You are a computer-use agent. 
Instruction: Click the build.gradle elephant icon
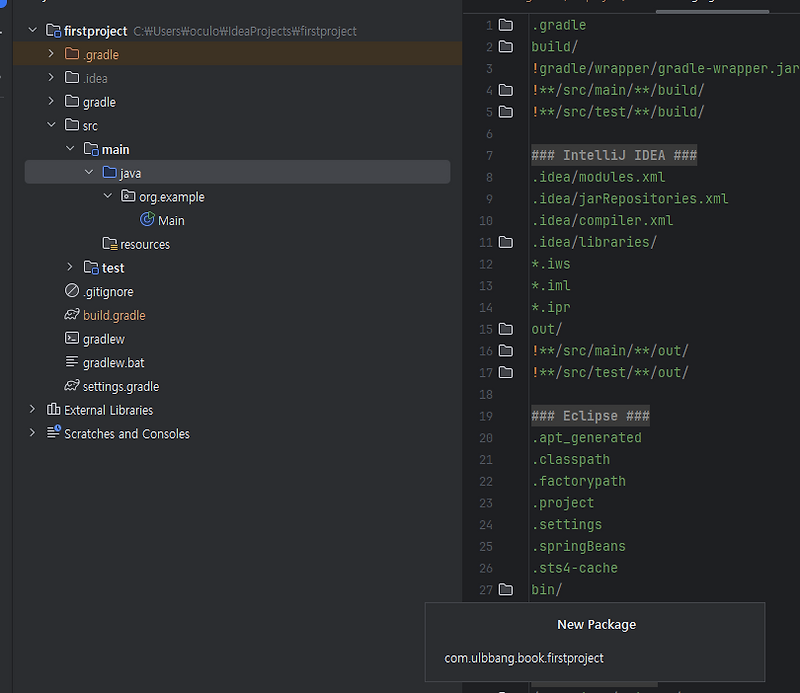72,315
